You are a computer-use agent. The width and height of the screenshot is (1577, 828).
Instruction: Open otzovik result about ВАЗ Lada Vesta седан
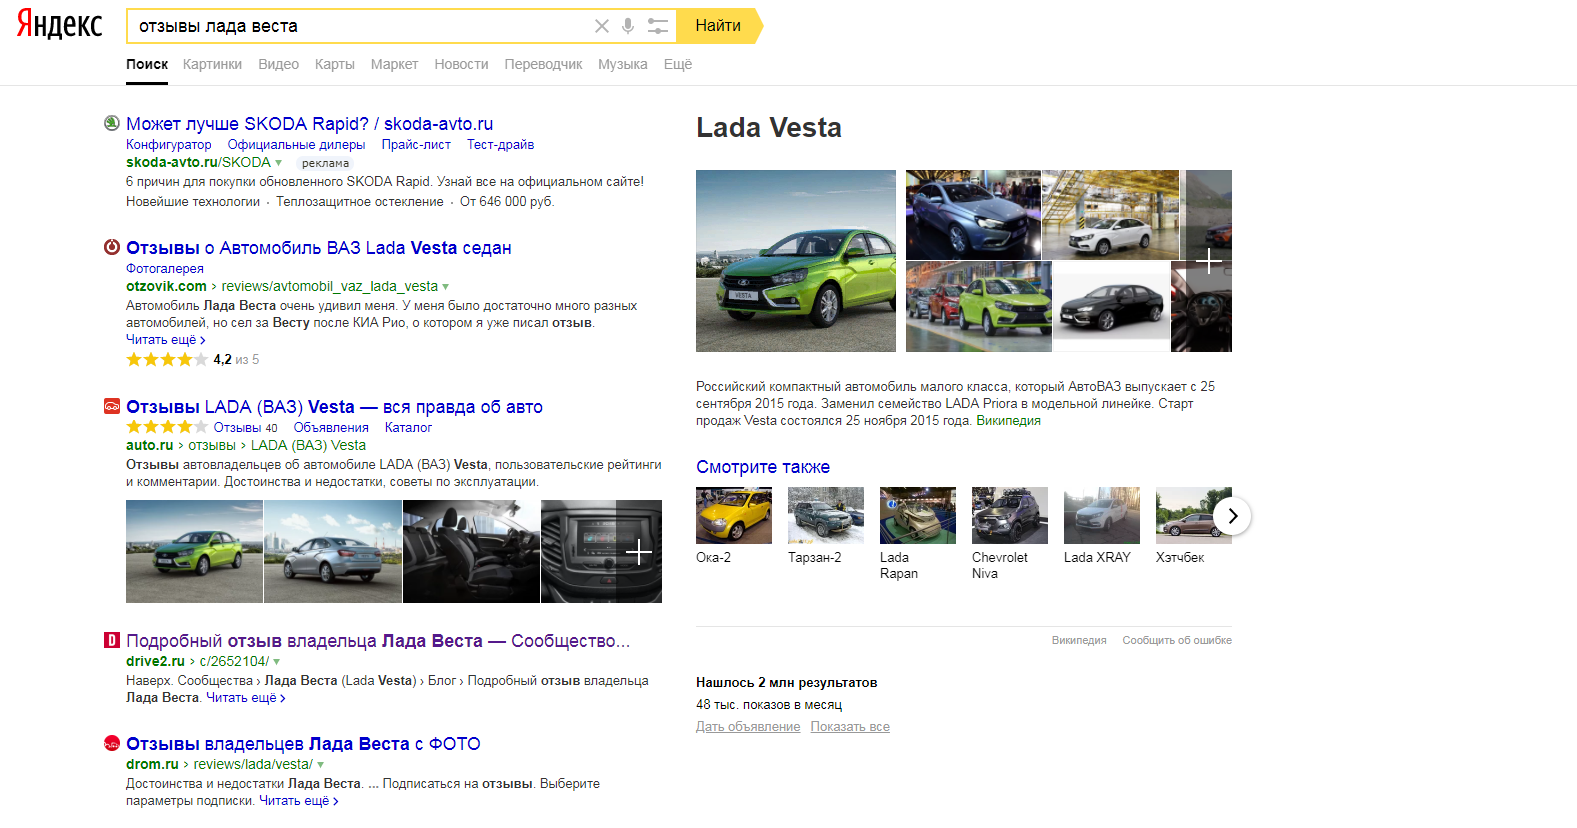318,247
